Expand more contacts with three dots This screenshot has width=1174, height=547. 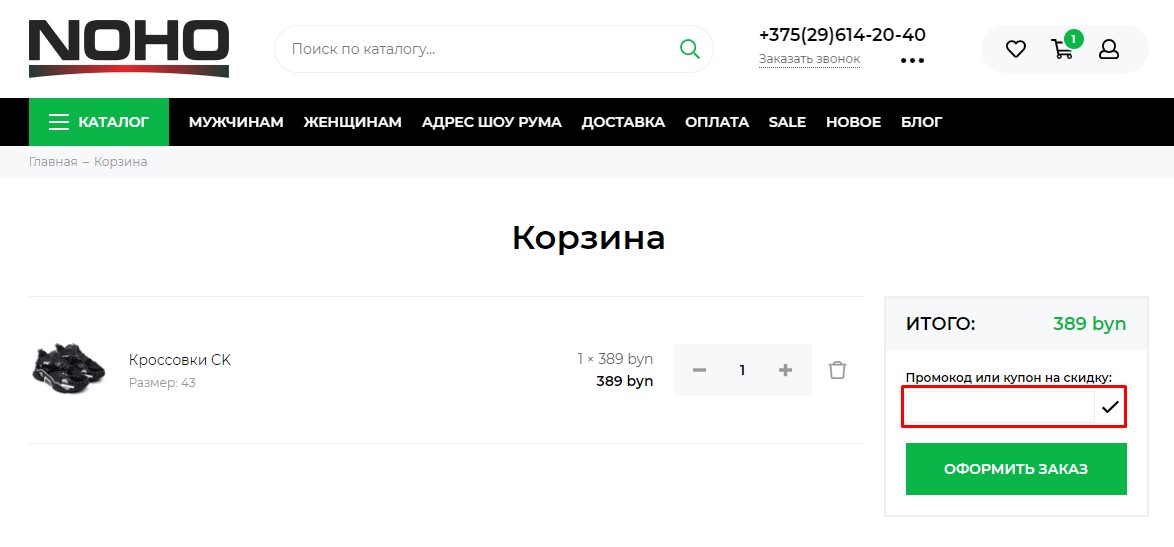tap(912, 61)
